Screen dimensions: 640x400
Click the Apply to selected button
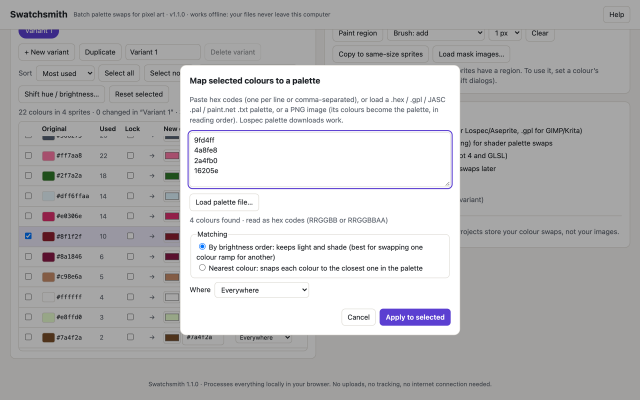pyautogui.click(x=415, y=317)
